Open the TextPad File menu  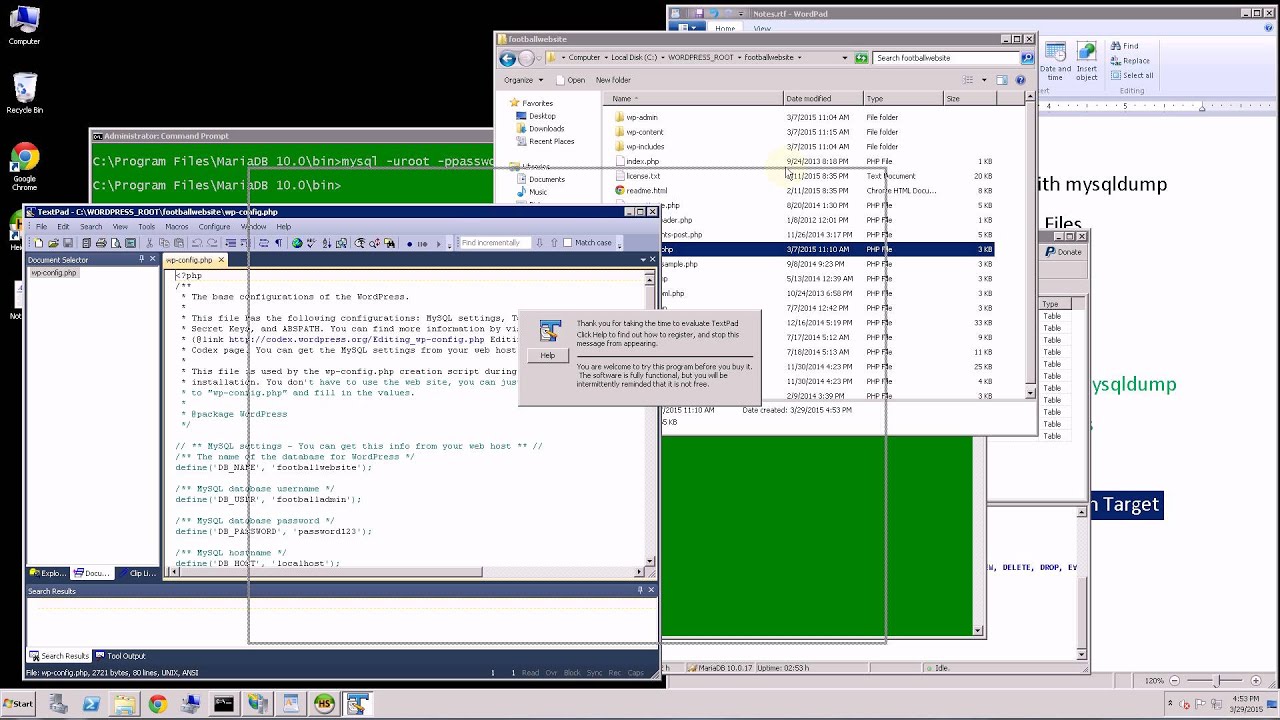41,227
